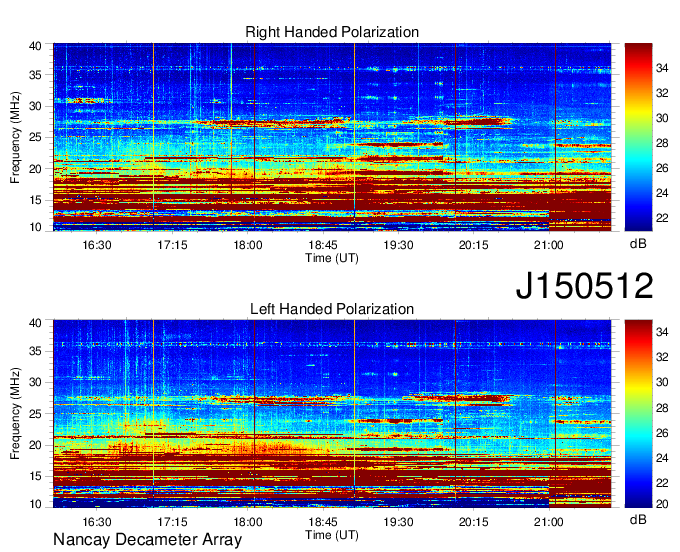Click the 25 MHz tick on Right Handed plot
The height and width of the screenshot is (552, 680).
(35, 137)
